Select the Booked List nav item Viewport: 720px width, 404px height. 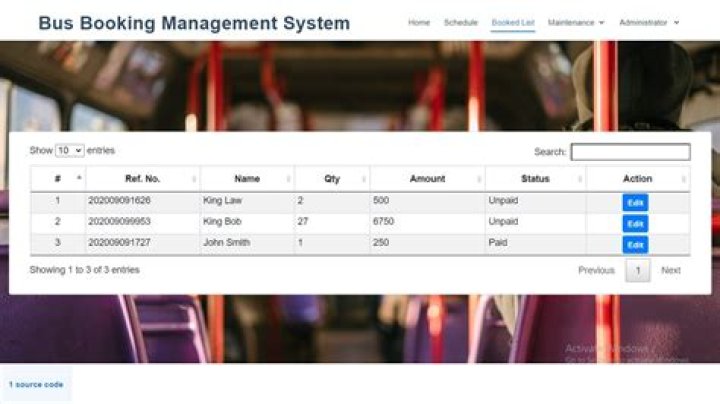click(513, 22)
